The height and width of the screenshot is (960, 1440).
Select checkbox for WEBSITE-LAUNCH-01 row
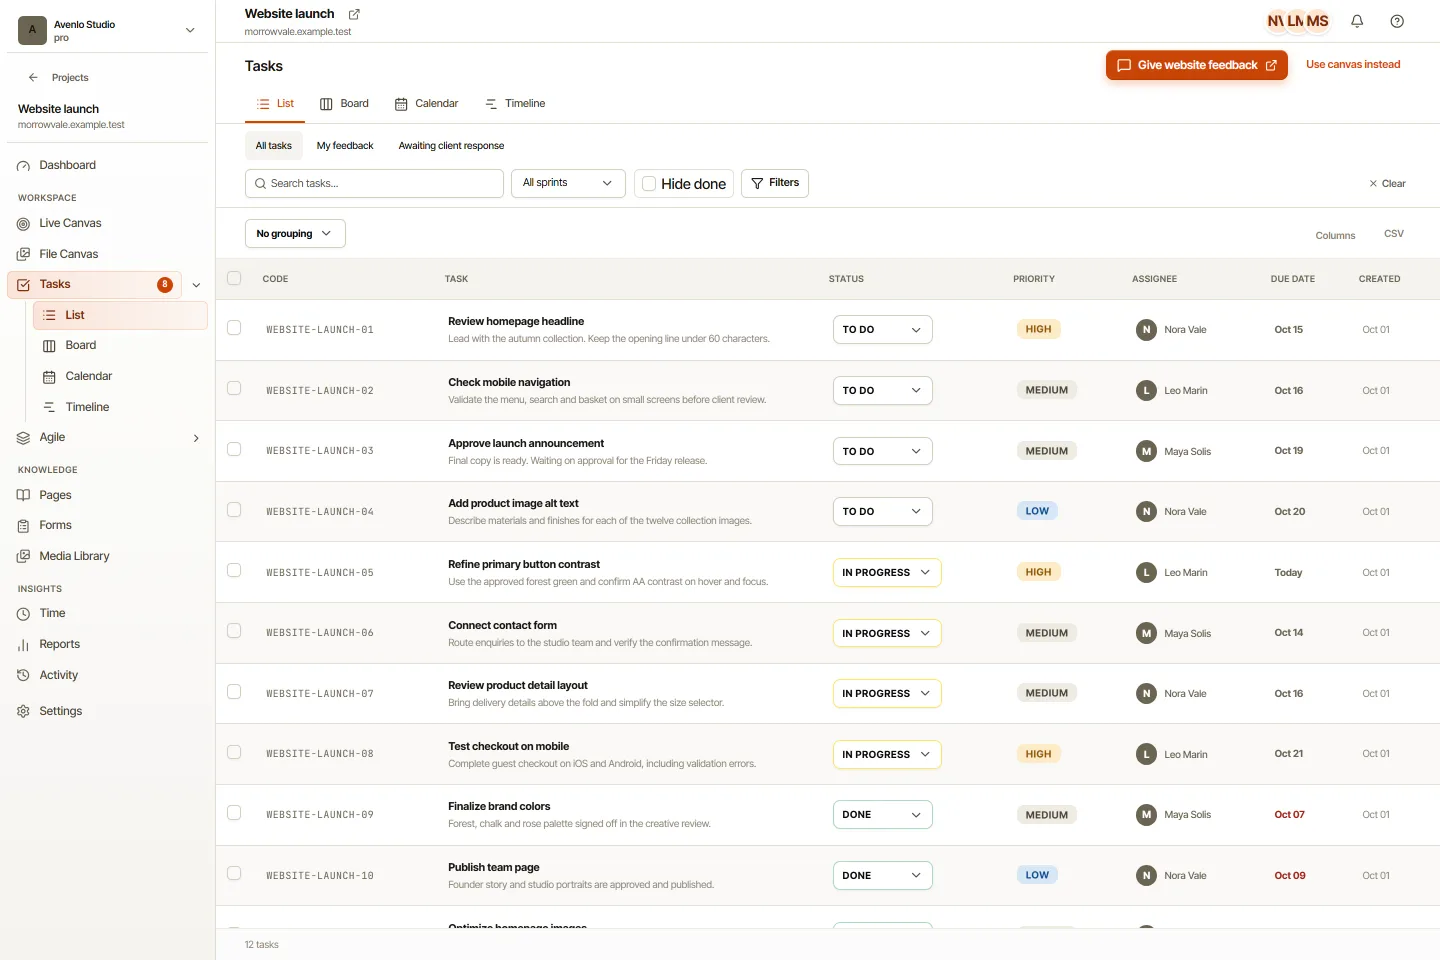(x=234, y=327)
